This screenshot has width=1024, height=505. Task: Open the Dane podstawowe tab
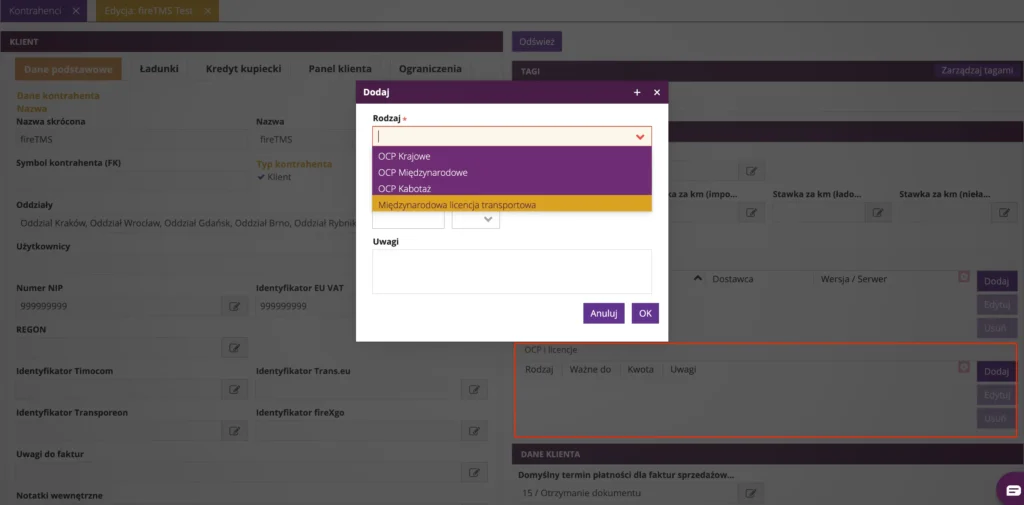click(x=68, y=69)
